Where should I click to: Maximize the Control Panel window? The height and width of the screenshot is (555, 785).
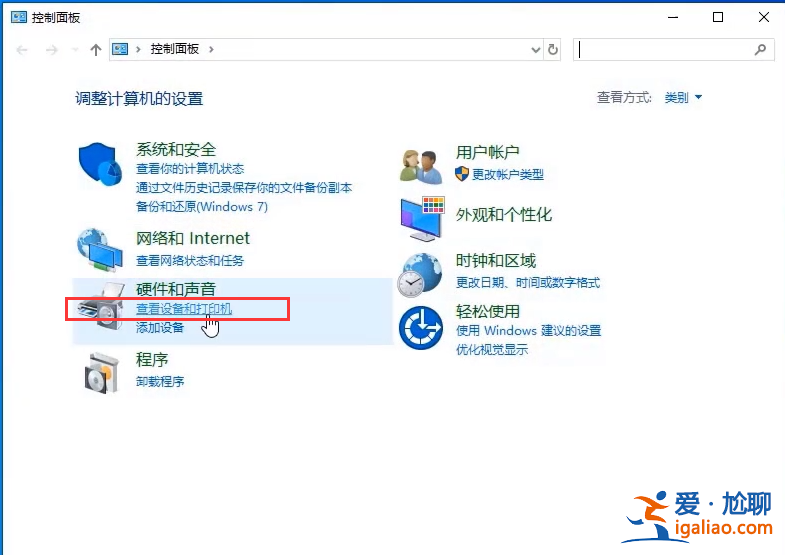(717, 18)
